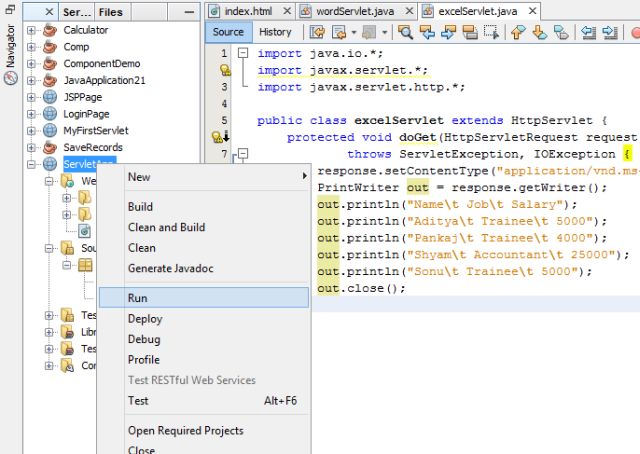Viewport: 640px width, 454px height.
Task: Collapse the ServletApp project tree node
Action: [32, 164]
